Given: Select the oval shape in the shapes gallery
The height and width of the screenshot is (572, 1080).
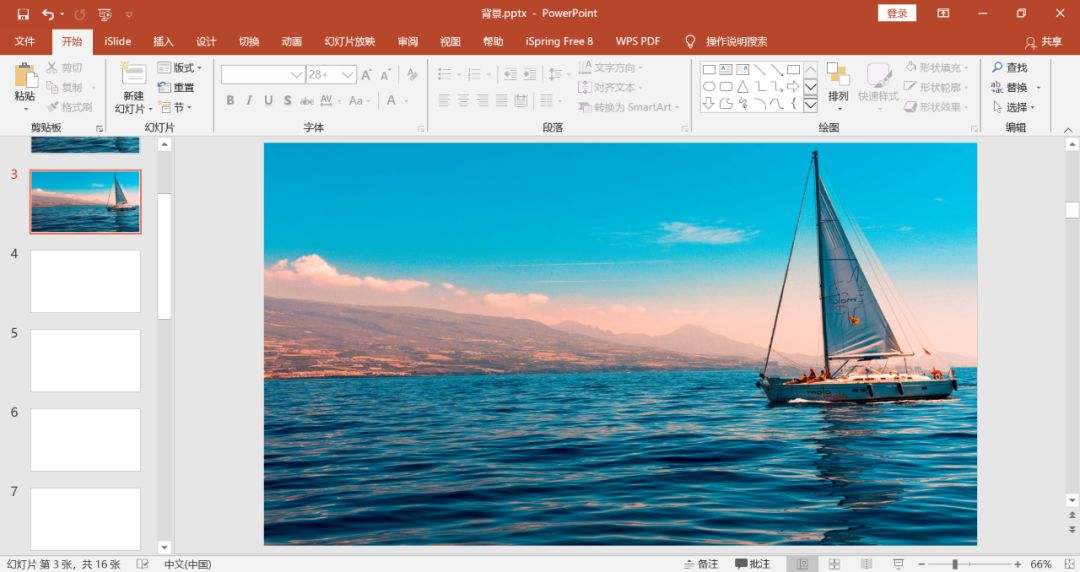Looking at the screenshot, I should pyautogui.click(x=709, y=86).
